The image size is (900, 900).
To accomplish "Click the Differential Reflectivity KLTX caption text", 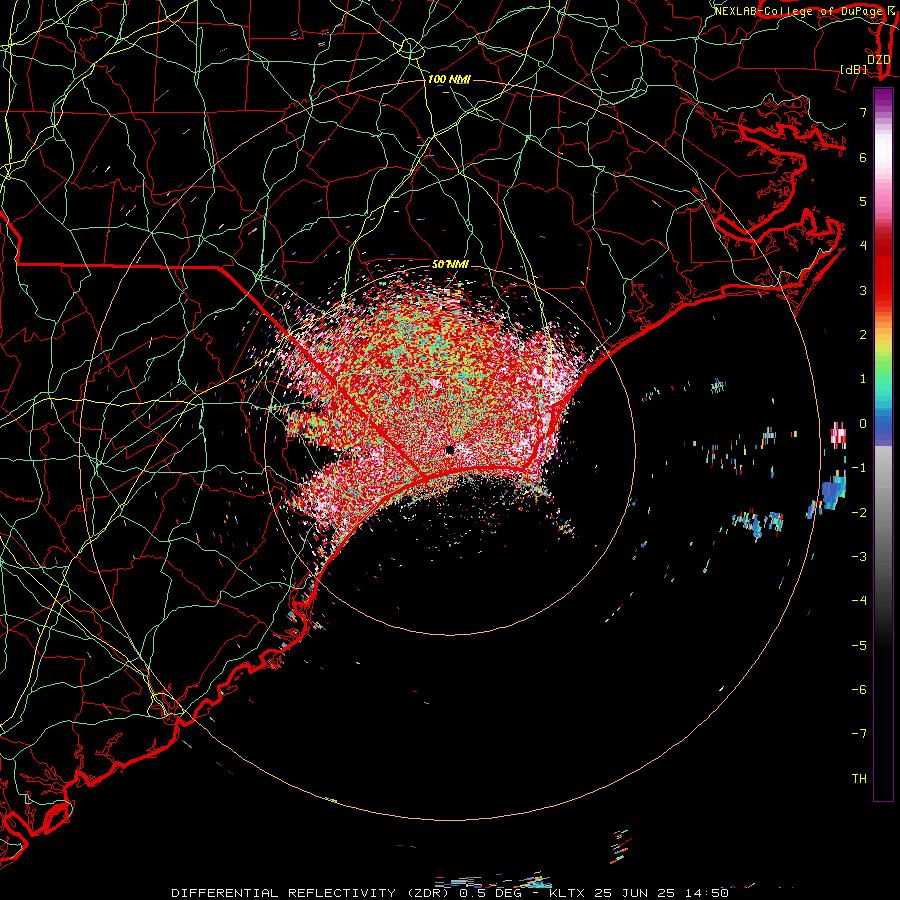I will (x=450, y=893).
